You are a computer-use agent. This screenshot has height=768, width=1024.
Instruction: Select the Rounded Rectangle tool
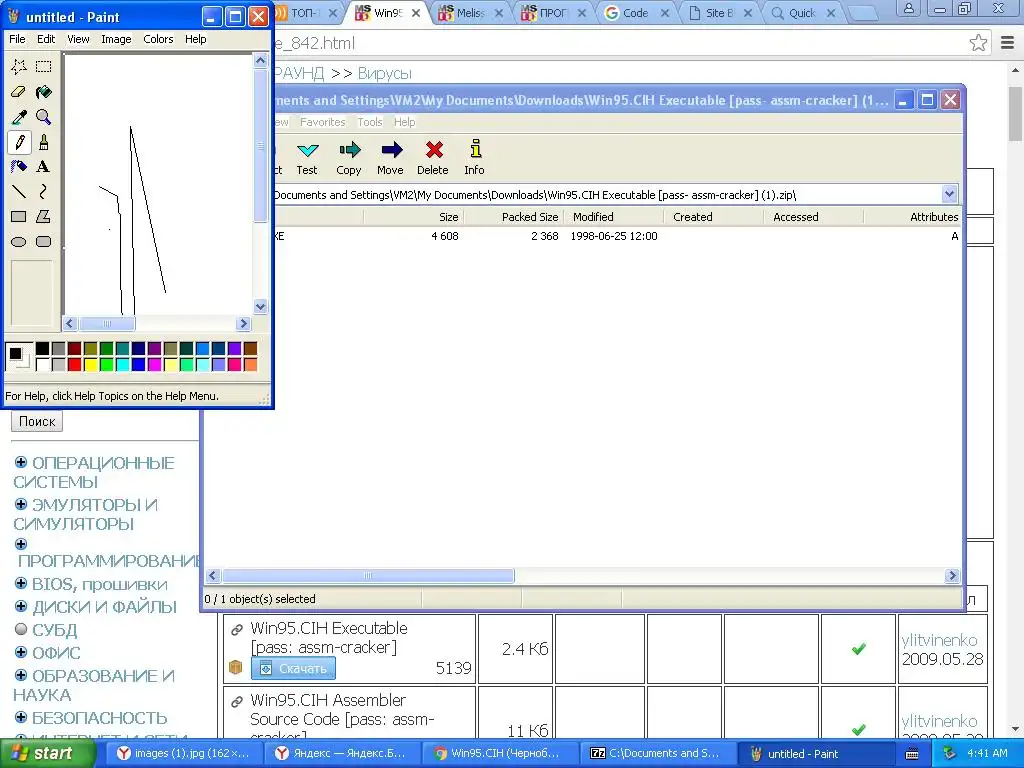(44, 242)
